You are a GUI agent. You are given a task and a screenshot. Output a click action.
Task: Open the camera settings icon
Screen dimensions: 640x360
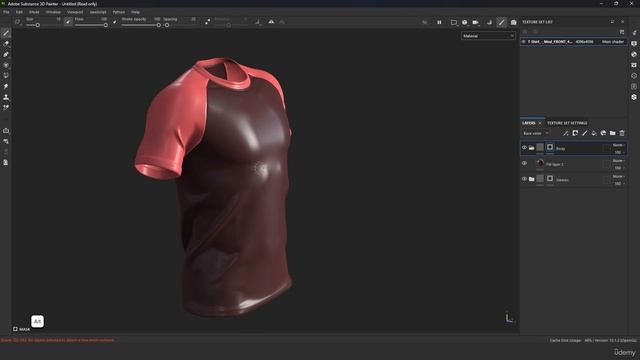476,22
